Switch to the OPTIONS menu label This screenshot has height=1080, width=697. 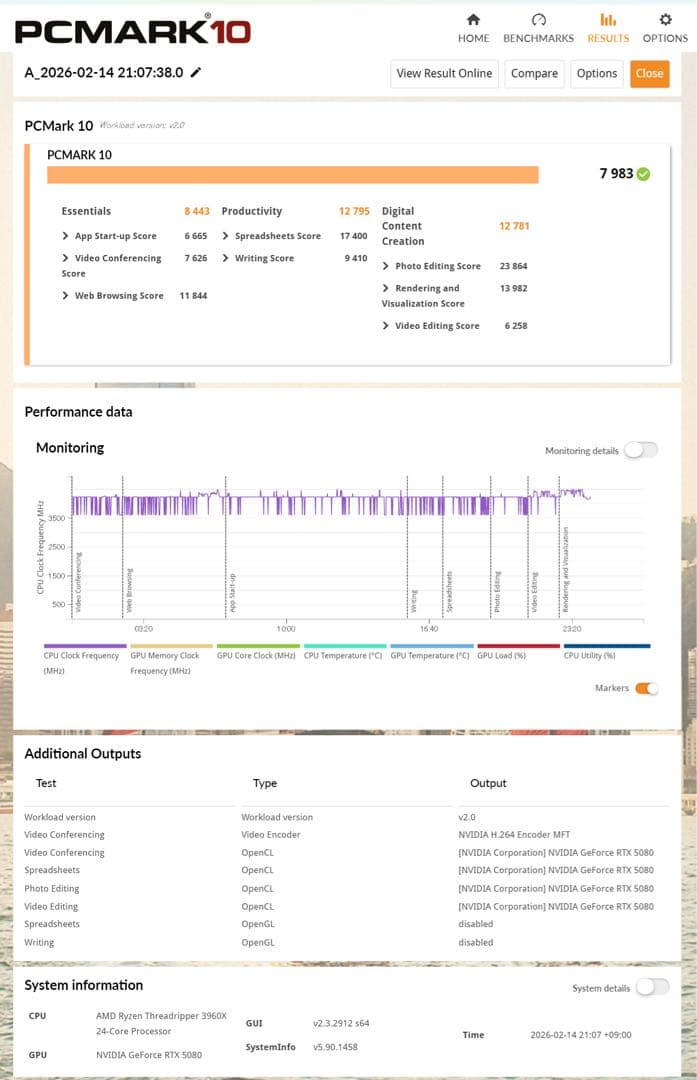665,38
